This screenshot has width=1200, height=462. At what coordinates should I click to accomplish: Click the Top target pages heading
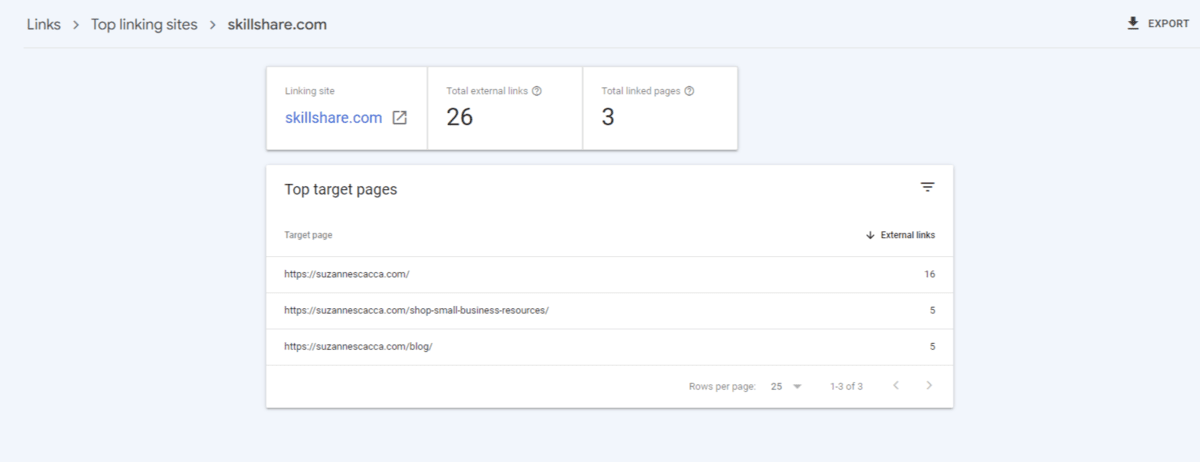(340, 189)
